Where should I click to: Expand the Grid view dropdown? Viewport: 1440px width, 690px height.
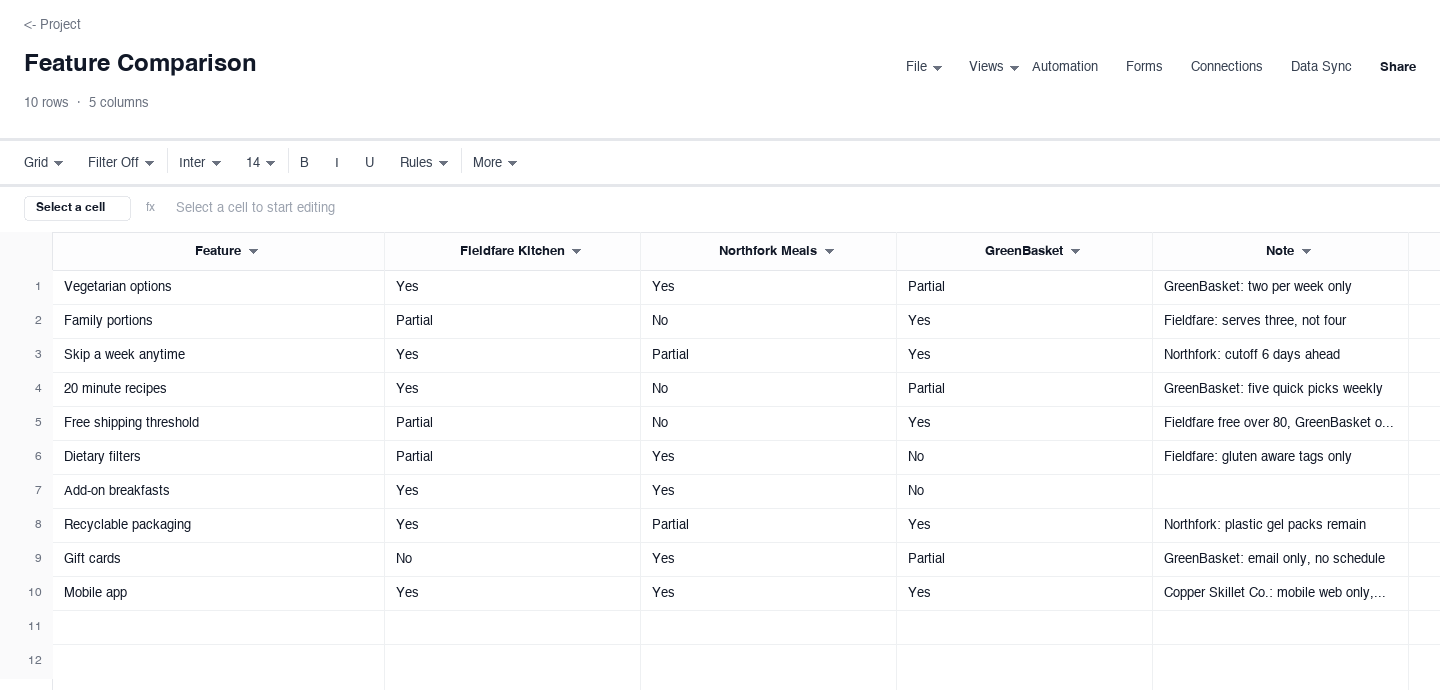44,163
